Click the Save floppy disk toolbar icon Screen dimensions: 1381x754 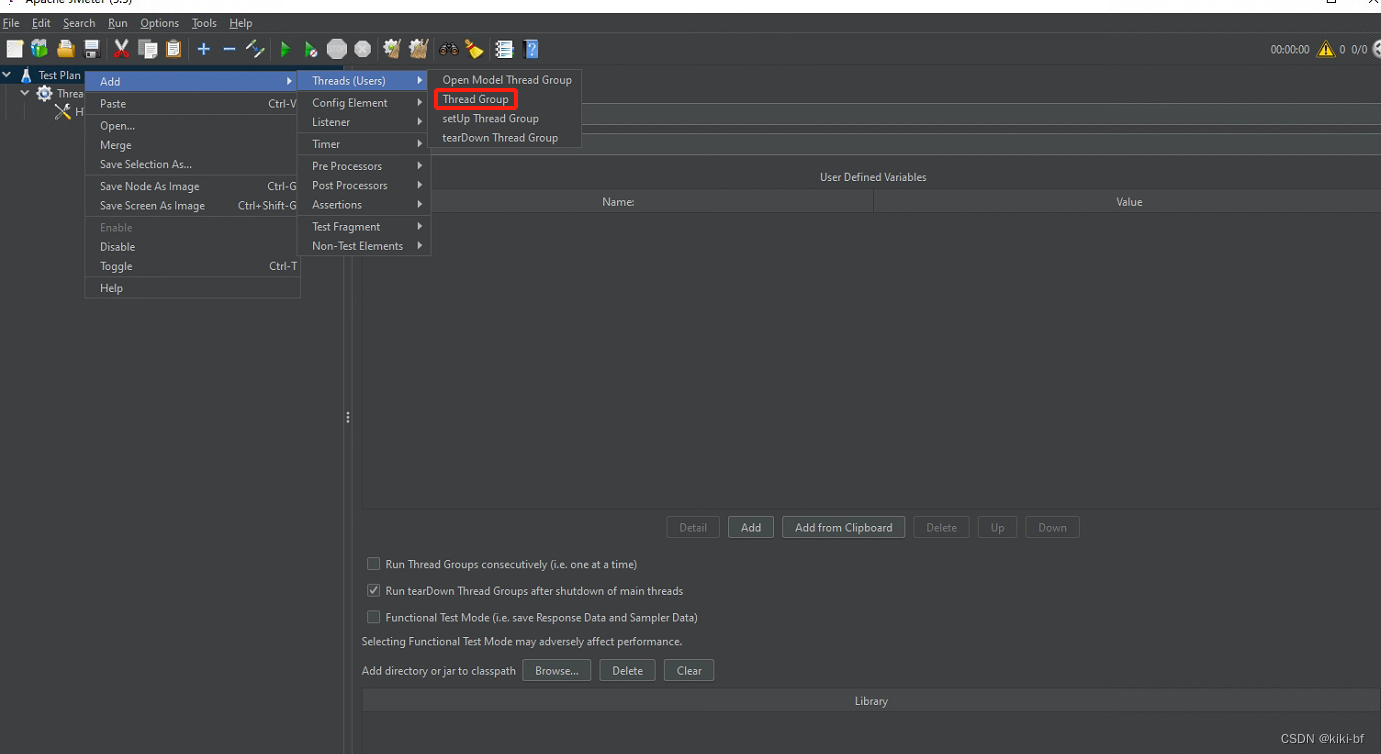[x=92, y=49]
